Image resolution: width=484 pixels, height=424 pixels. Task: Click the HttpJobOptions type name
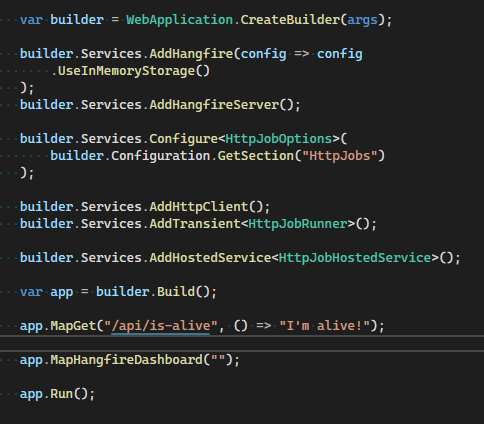[x=279, y=139]
